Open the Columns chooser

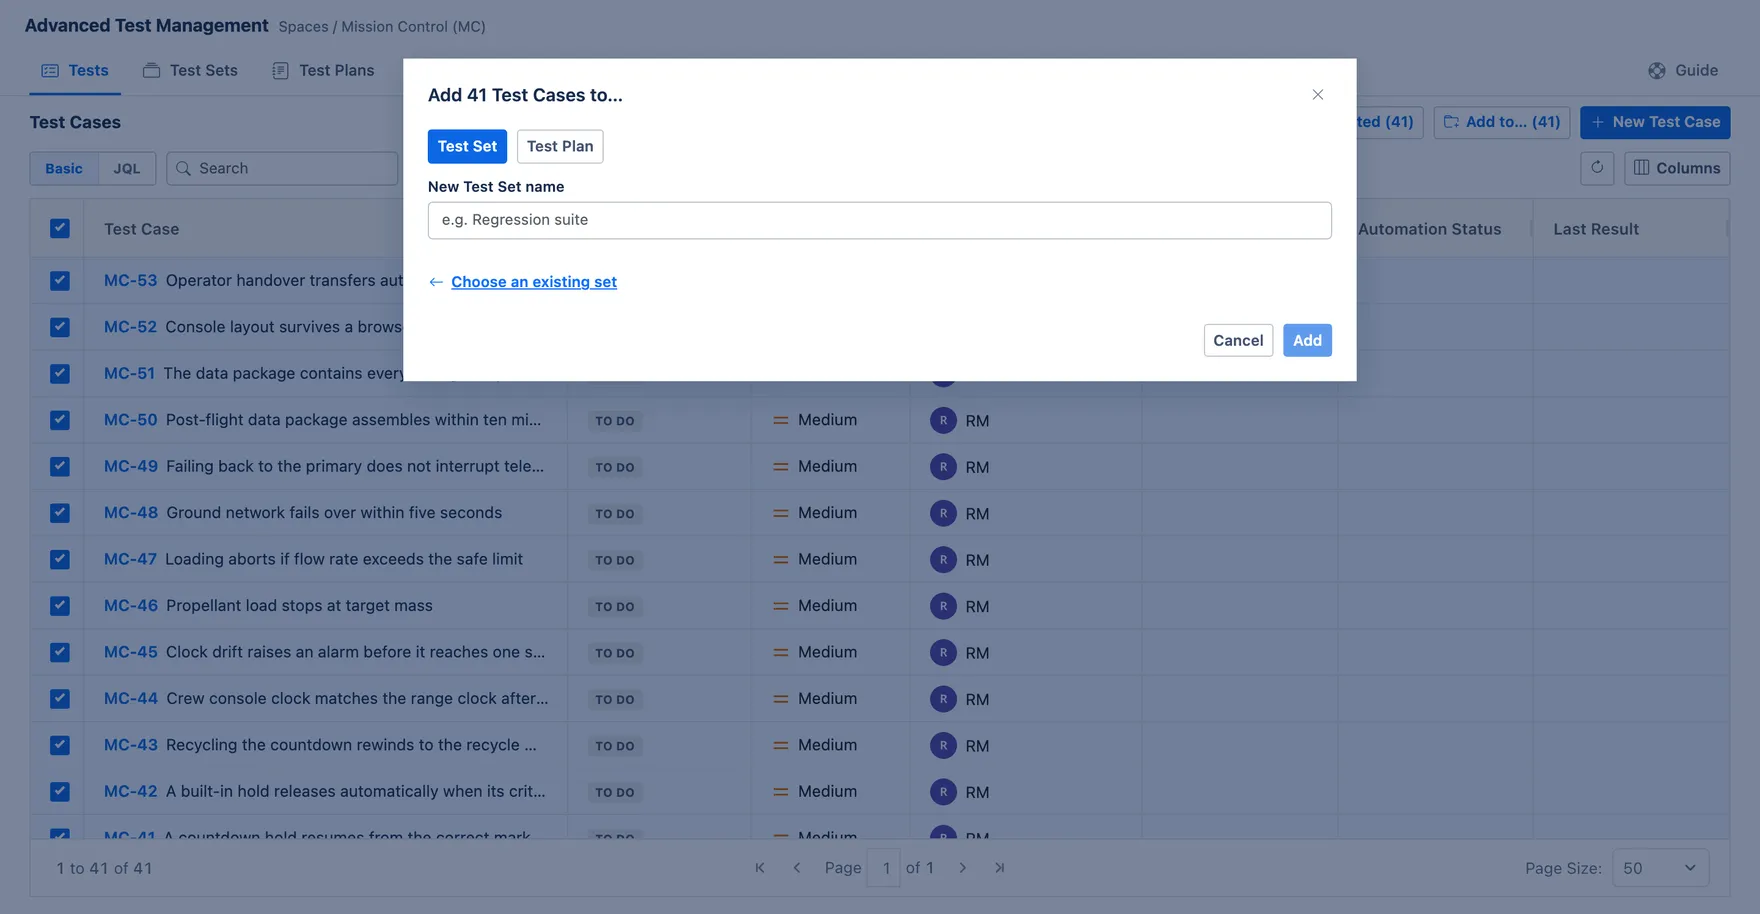tap(1677, 168)
